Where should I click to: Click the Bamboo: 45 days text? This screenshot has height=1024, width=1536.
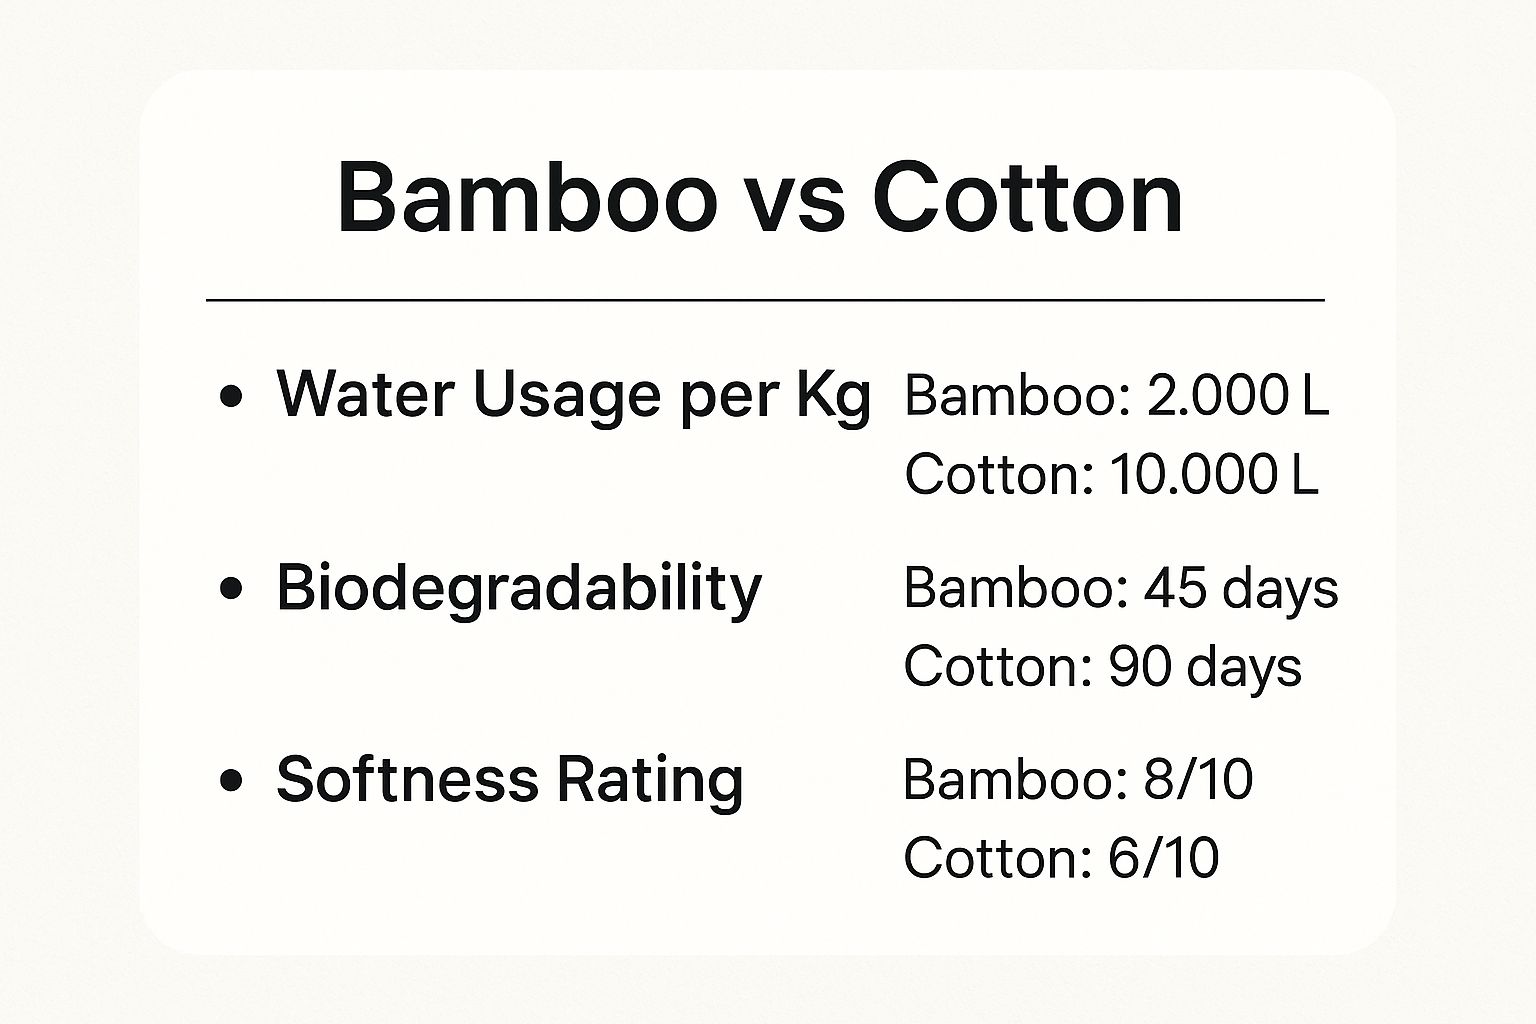(x=1121, y=588)
